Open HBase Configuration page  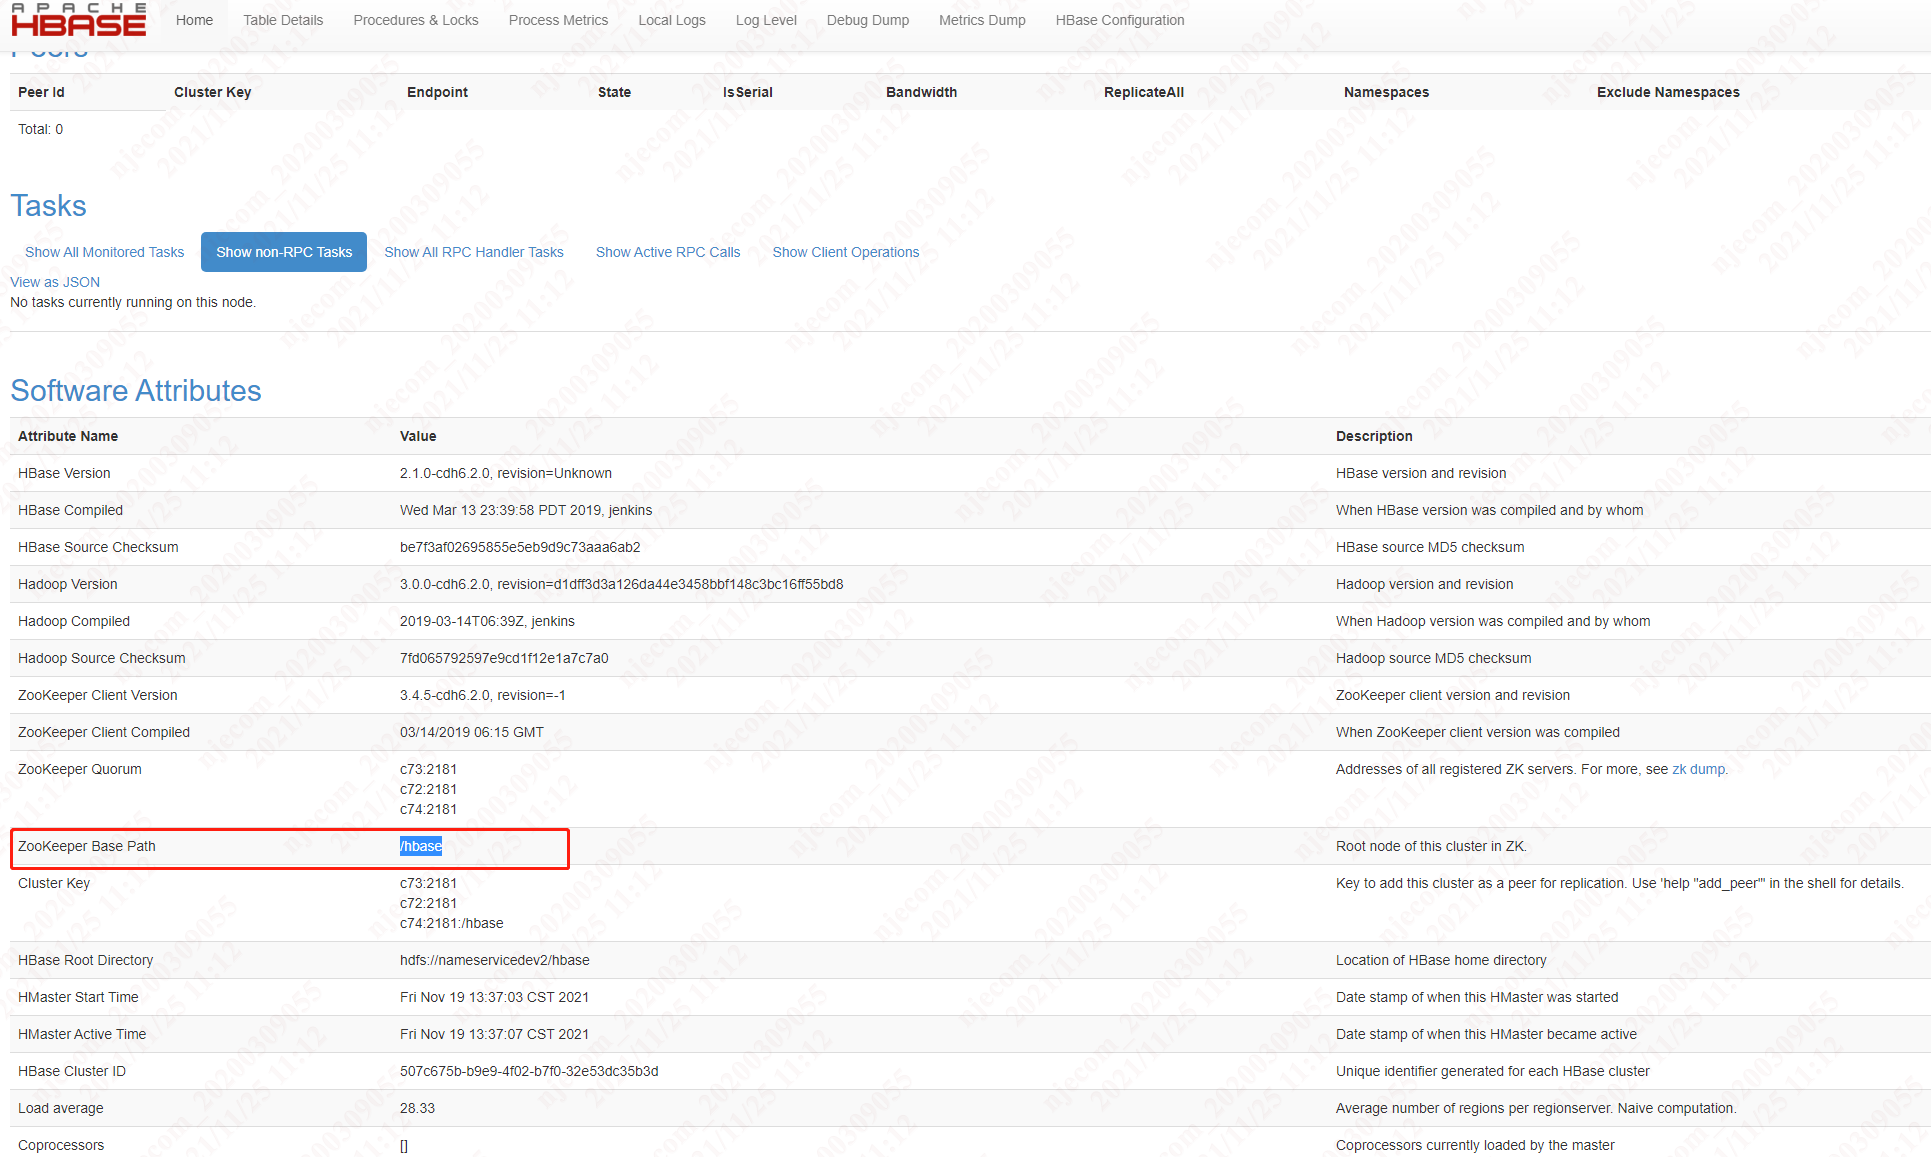1119,20
